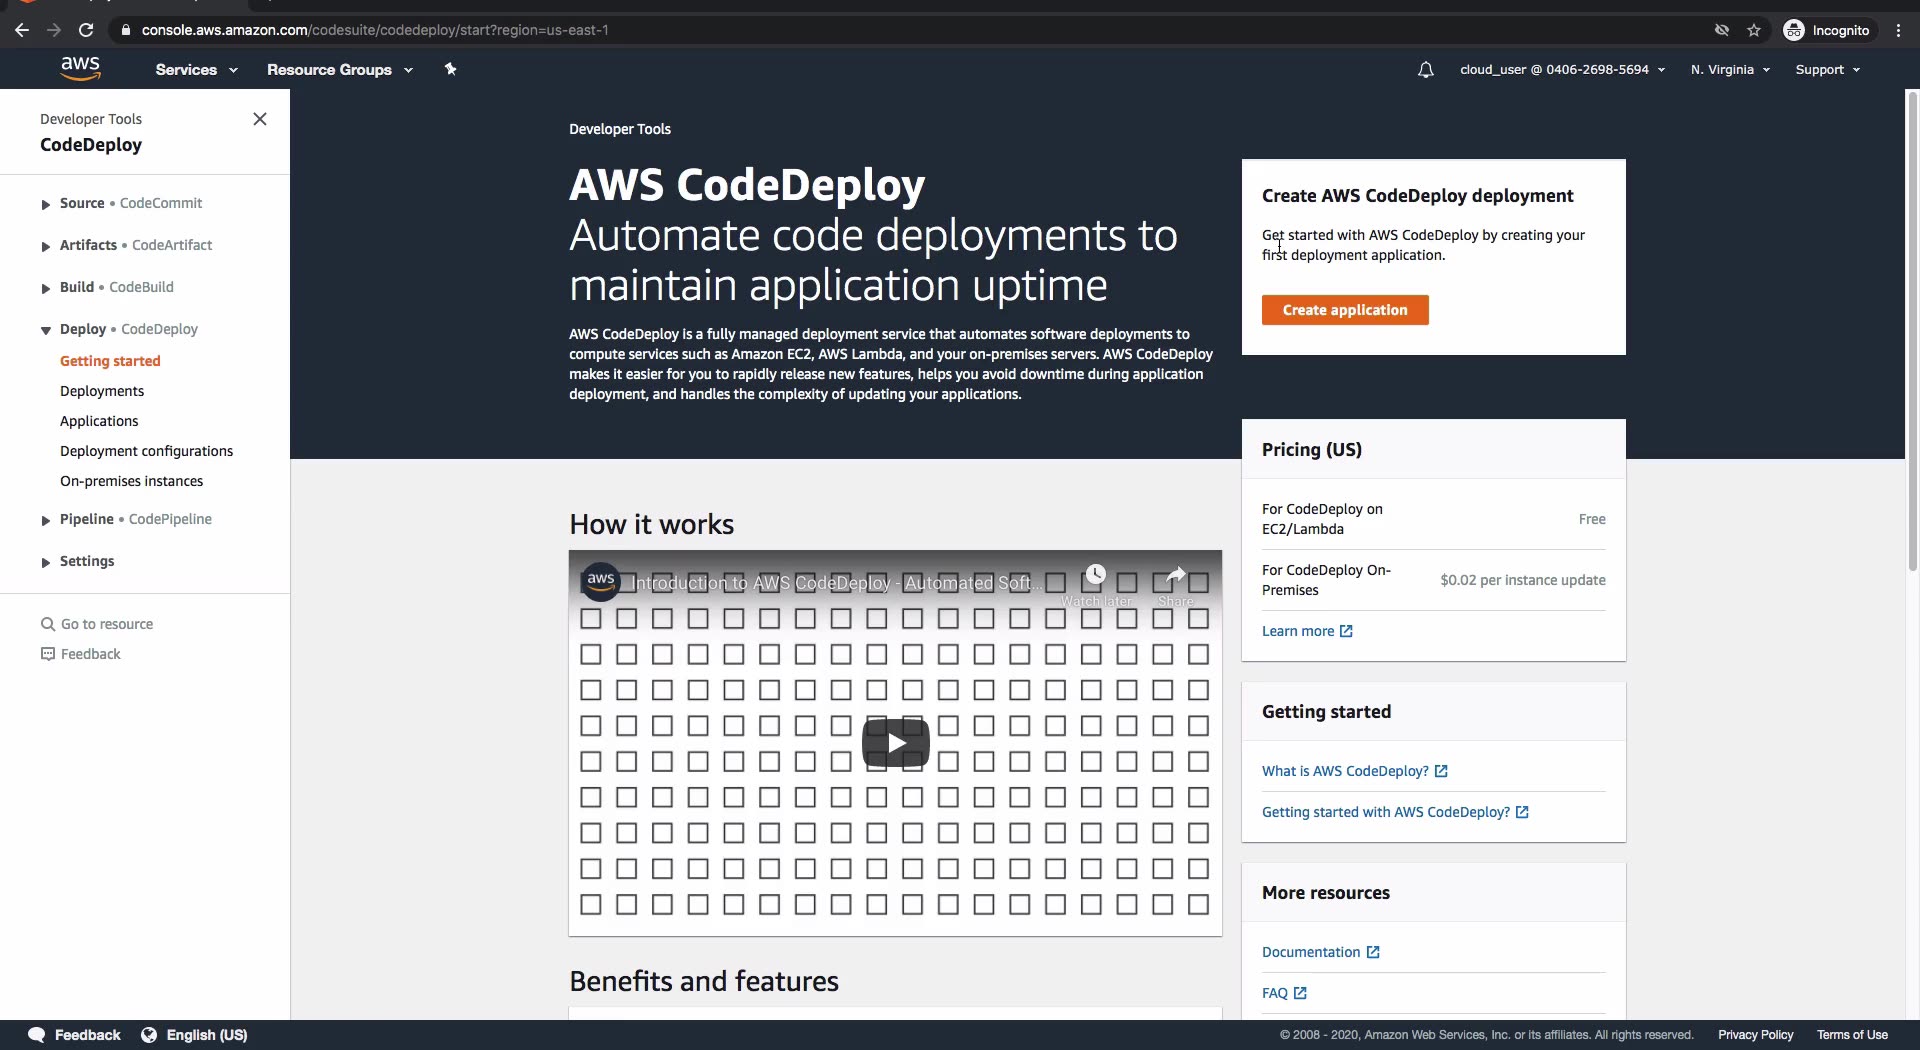This screenshot has width=1920, height=1050.
Task: Open the Services dropdown menu
Action: pos(196,70)
